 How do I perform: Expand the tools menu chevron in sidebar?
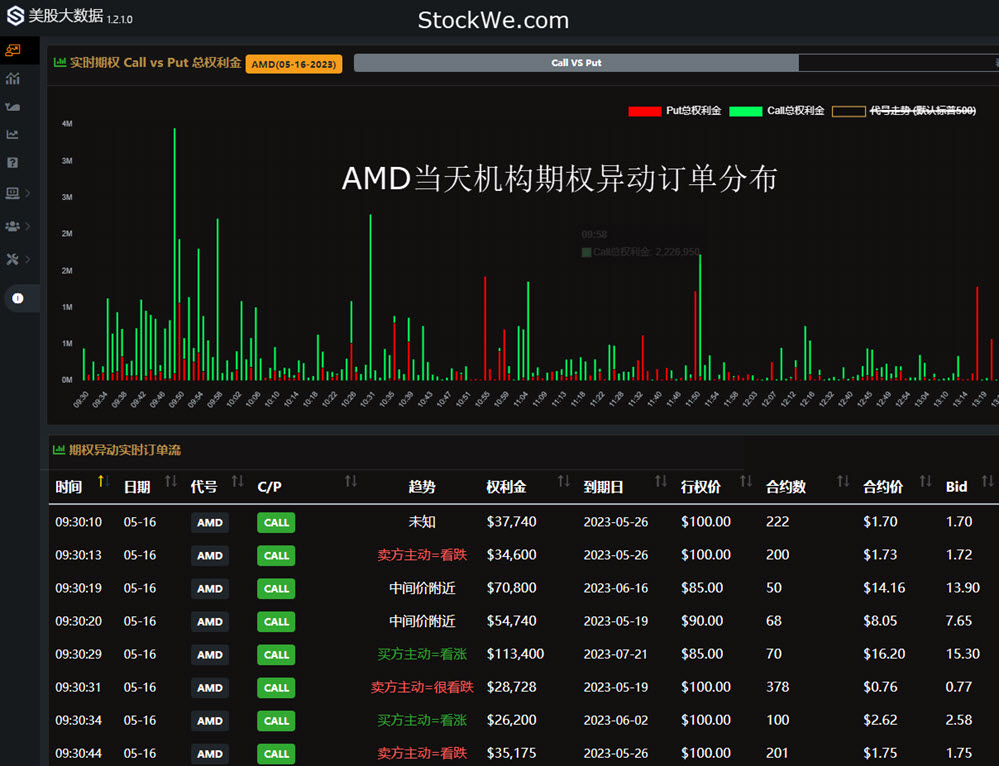pyautogui.click(x=28, y=259)
